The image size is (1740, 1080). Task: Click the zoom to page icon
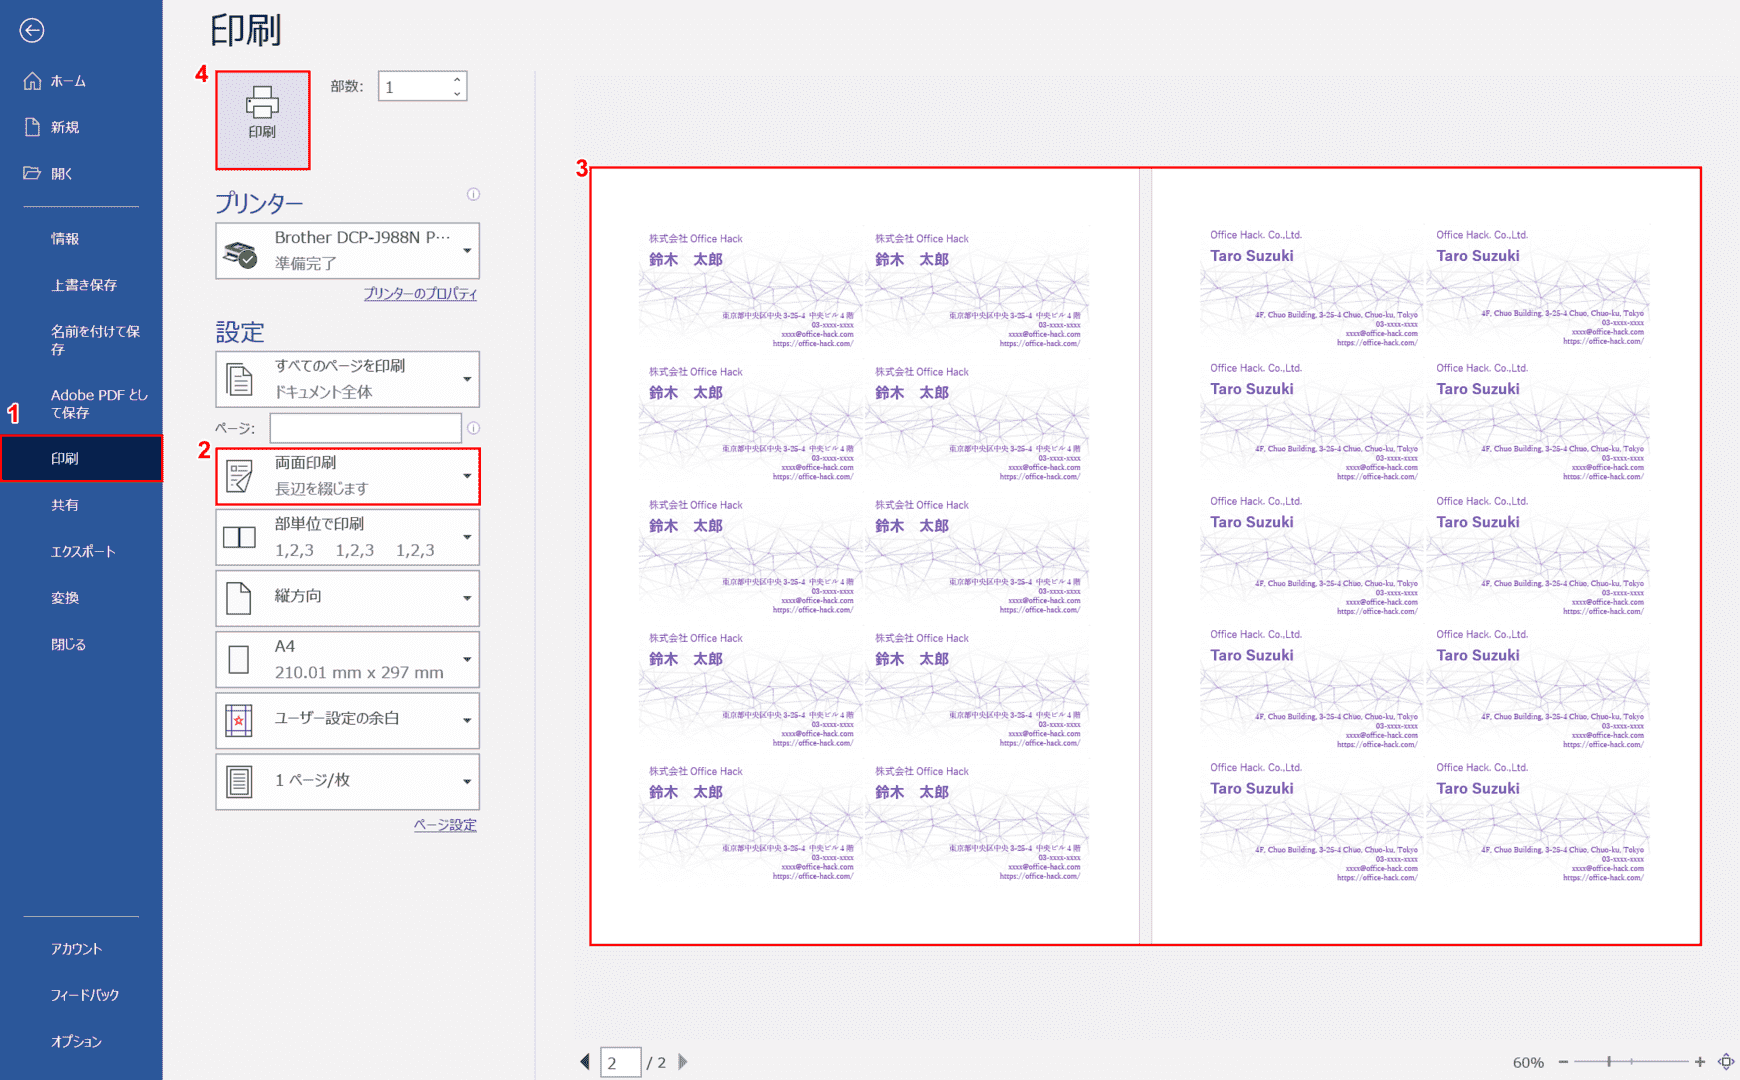pyautogui.click(x=1726, y=1062)
